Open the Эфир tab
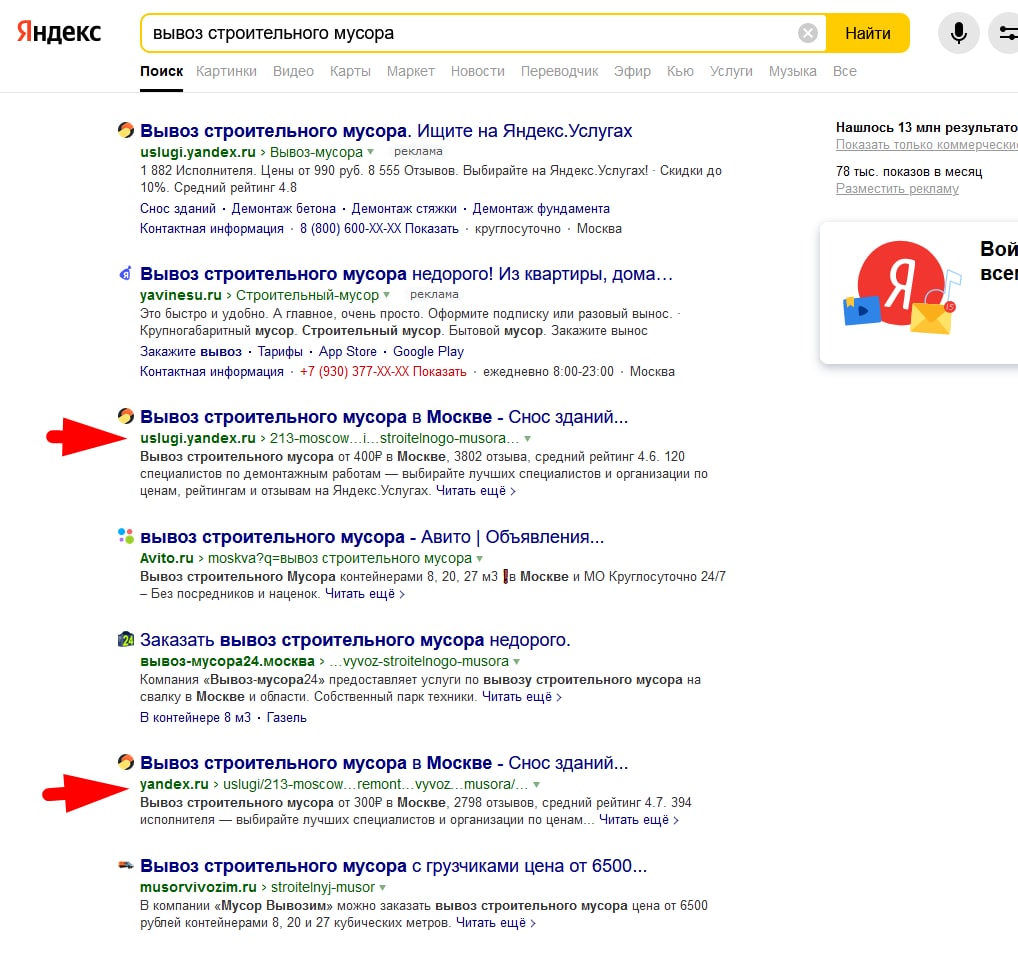 [632, 71]
